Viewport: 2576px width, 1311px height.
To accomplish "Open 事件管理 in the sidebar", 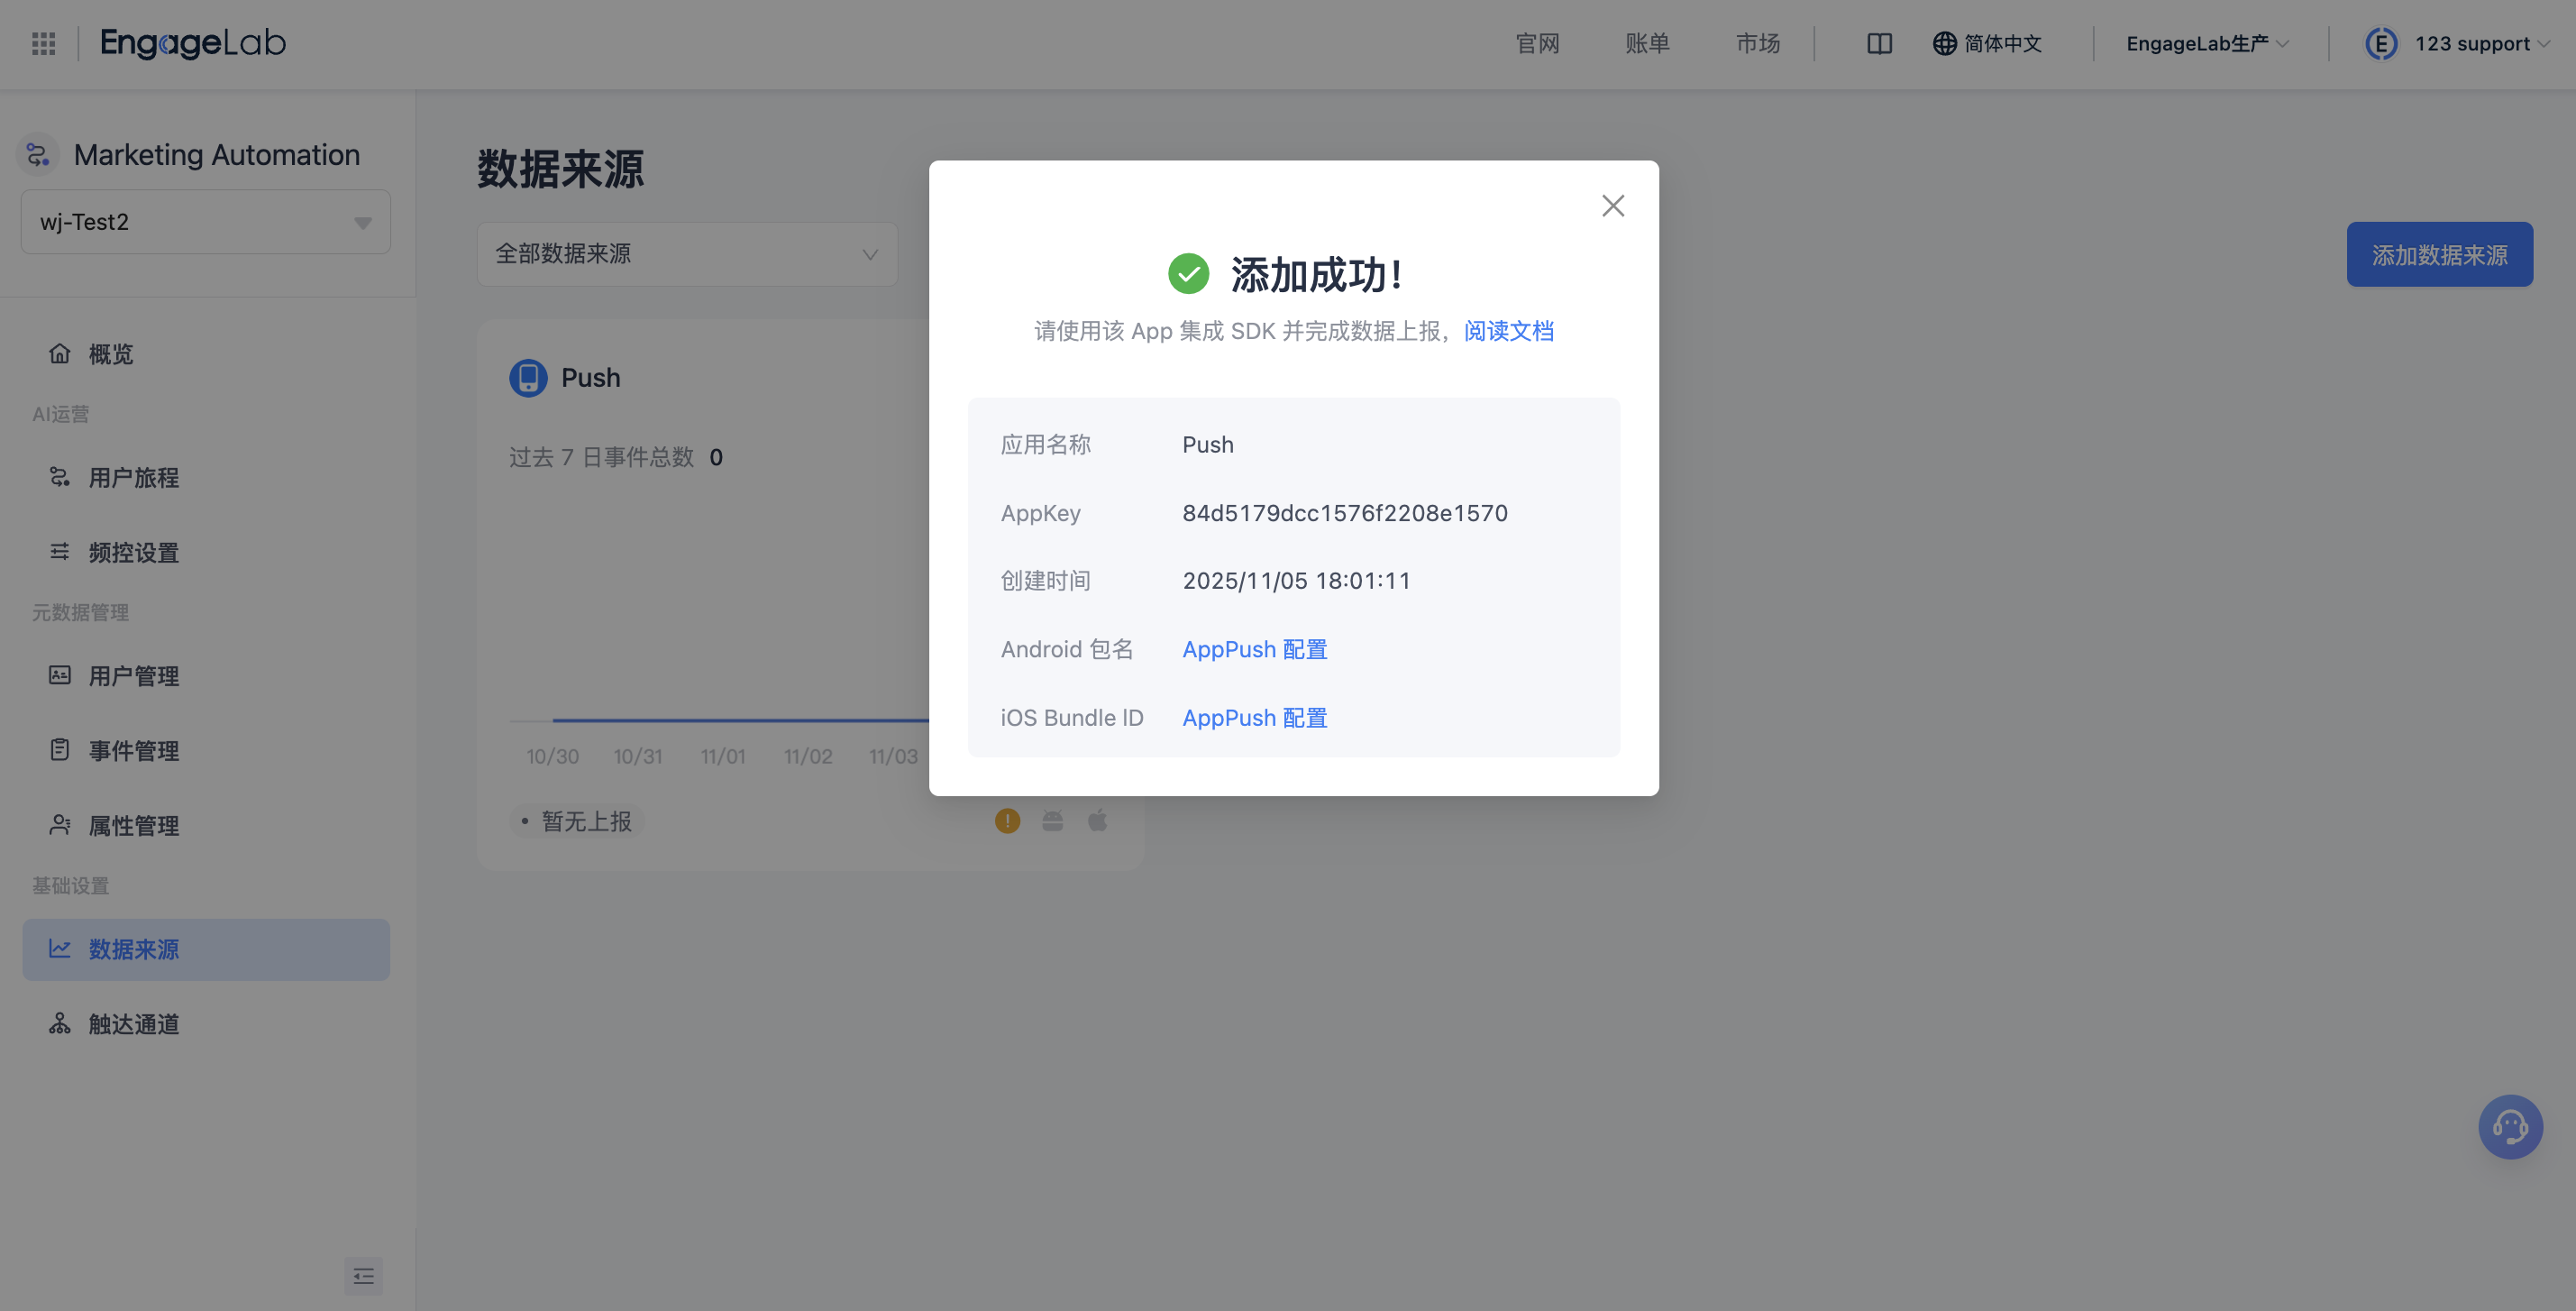I will click(x=133, y=751).
